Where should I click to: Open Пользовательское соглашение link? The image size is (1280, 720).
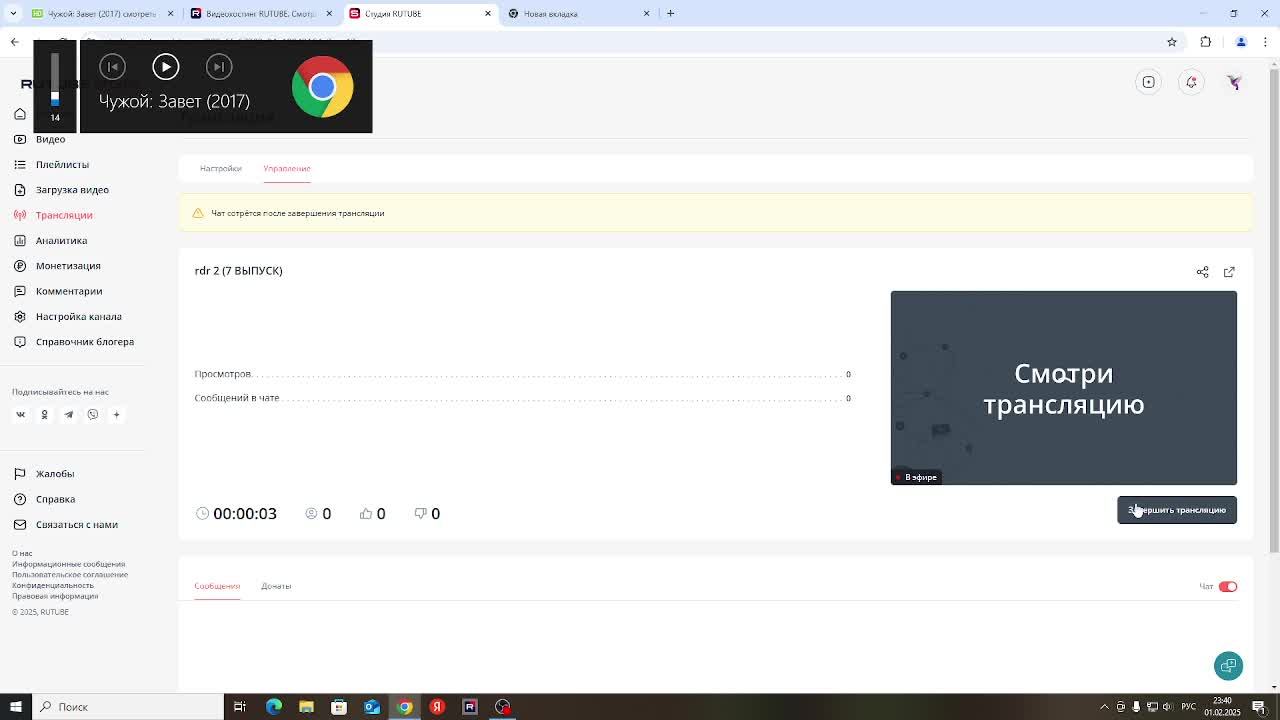(x=70, y=575)
